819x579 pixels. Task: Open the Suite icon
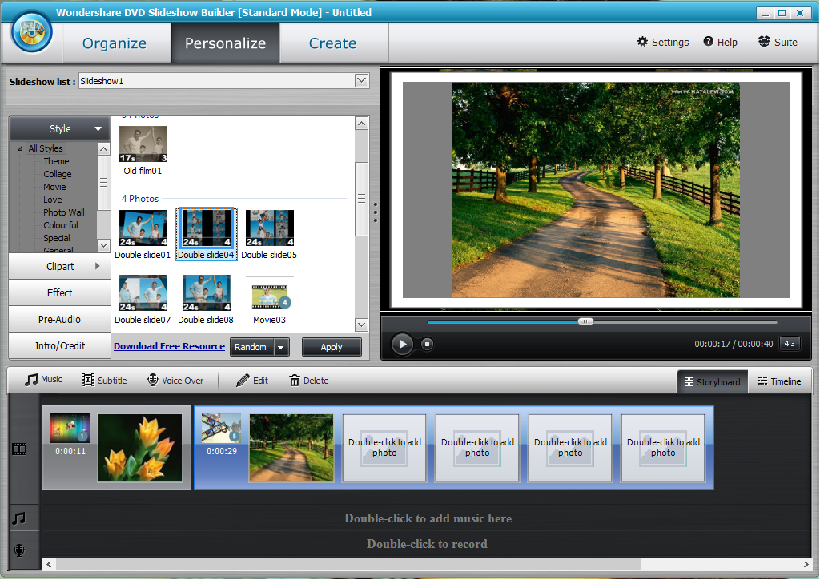(x=764, y=42)
